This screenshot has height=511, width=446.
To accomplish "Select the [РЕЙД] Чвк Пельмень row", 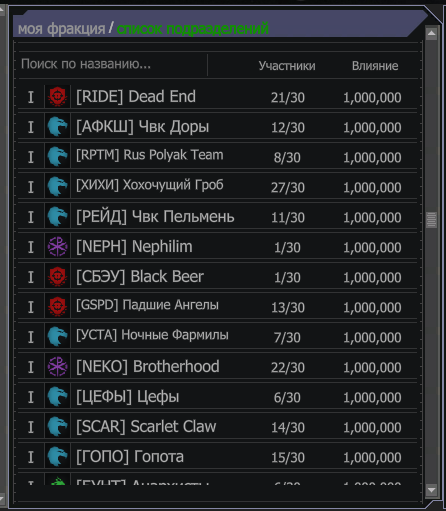I will pyautogui.click(x=217, y=217).
